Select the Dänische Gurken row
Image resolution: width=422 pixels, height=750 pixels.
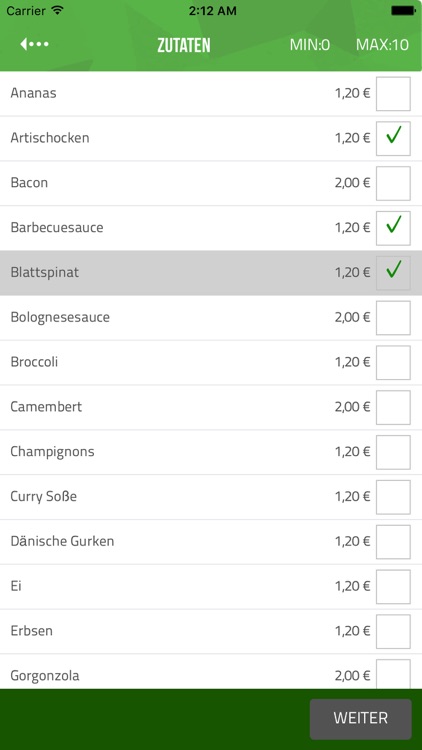[x=211, y=542]
